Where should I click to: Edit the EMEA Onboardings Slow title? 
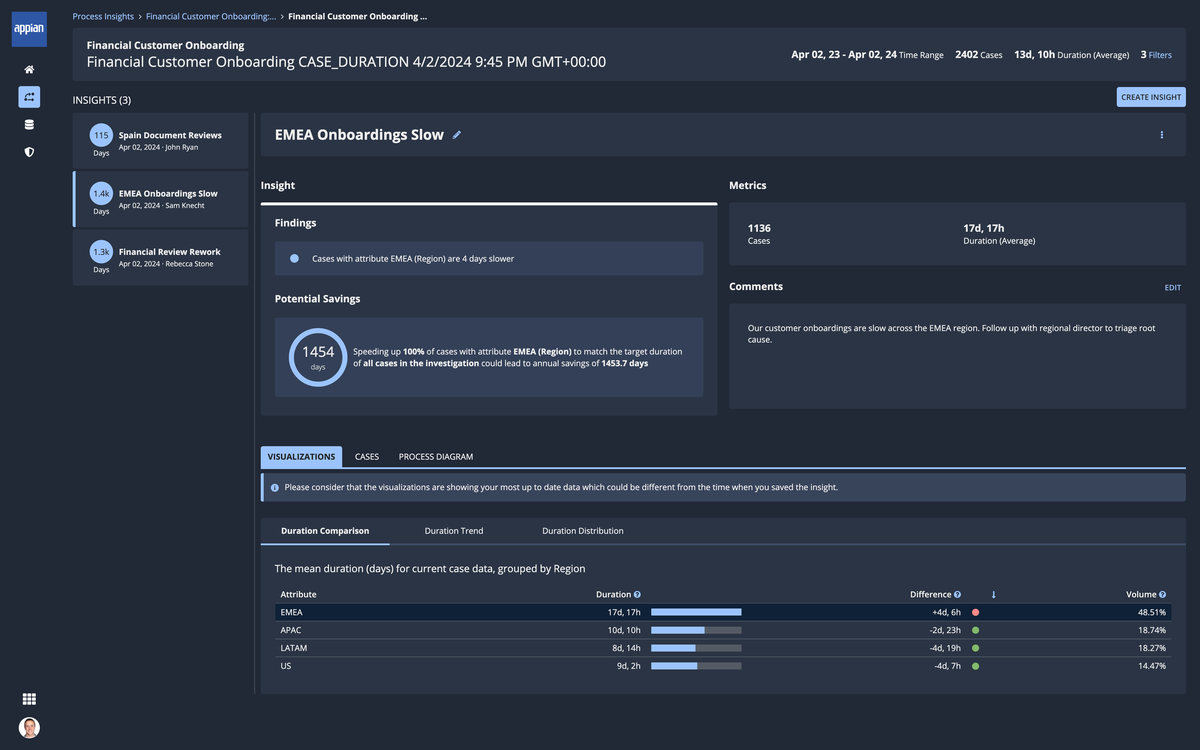point(457,135)
